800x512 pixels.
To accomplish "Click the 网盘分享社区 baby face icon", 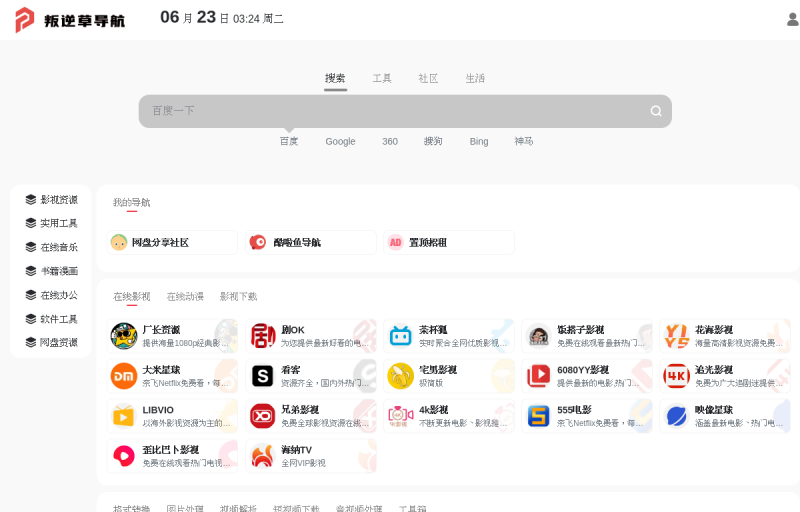I will [x=119, y=242].
